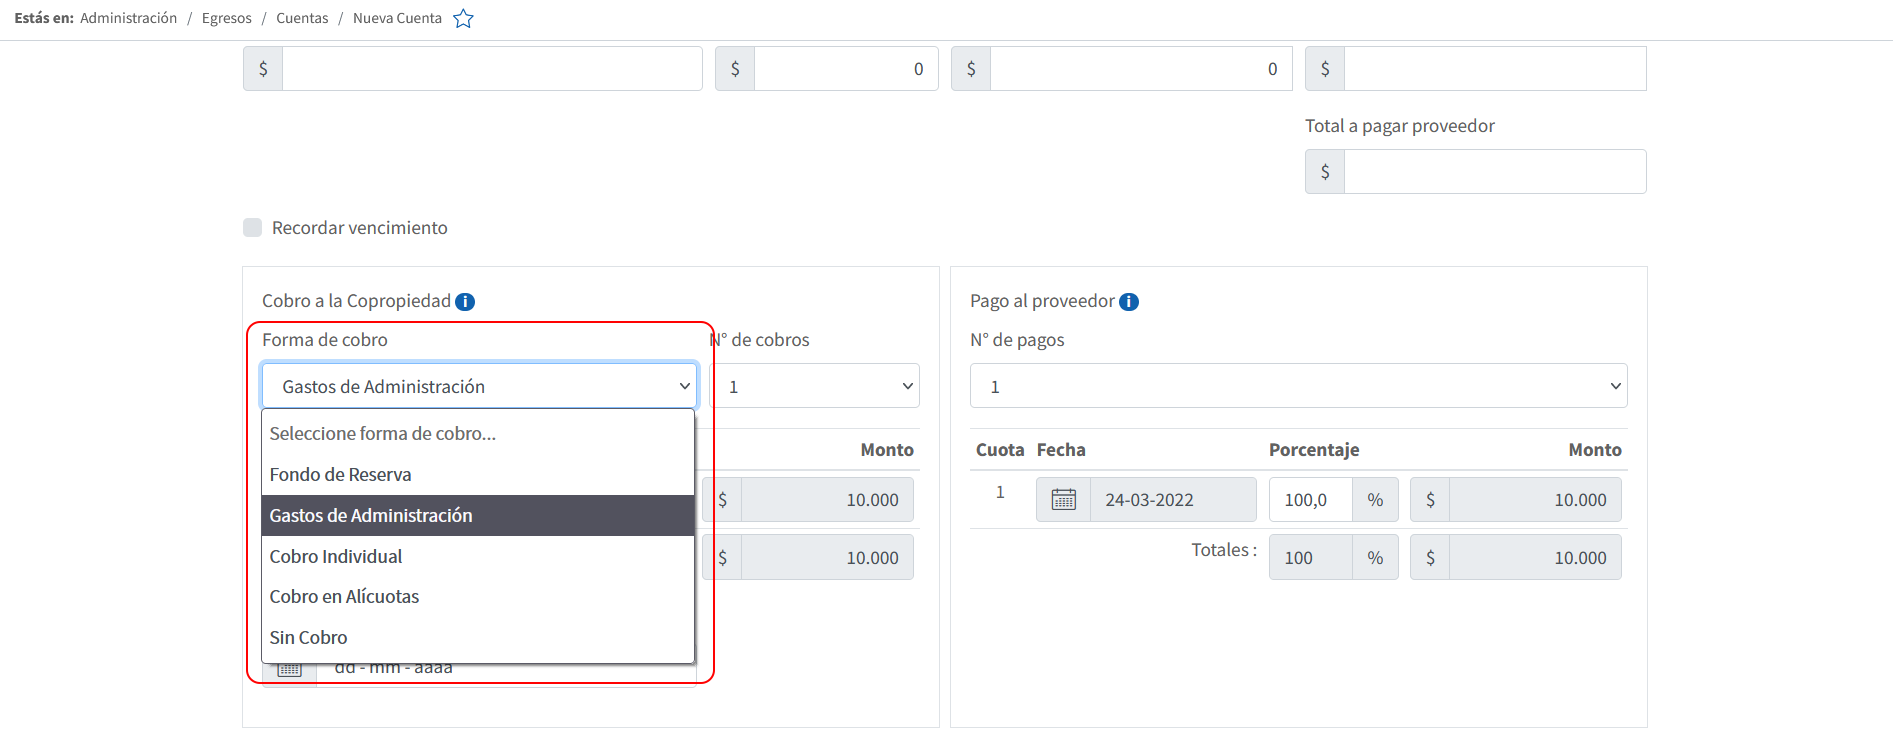
Task: Choose the Fondo de Reserva option
Action: (478, 475)
